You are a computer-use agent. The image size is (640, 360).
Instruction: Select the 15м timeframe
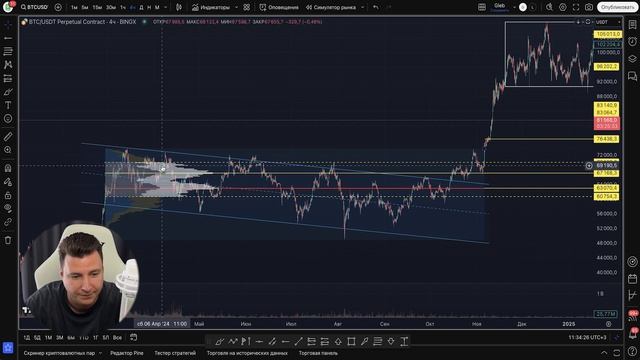(97, 7)
